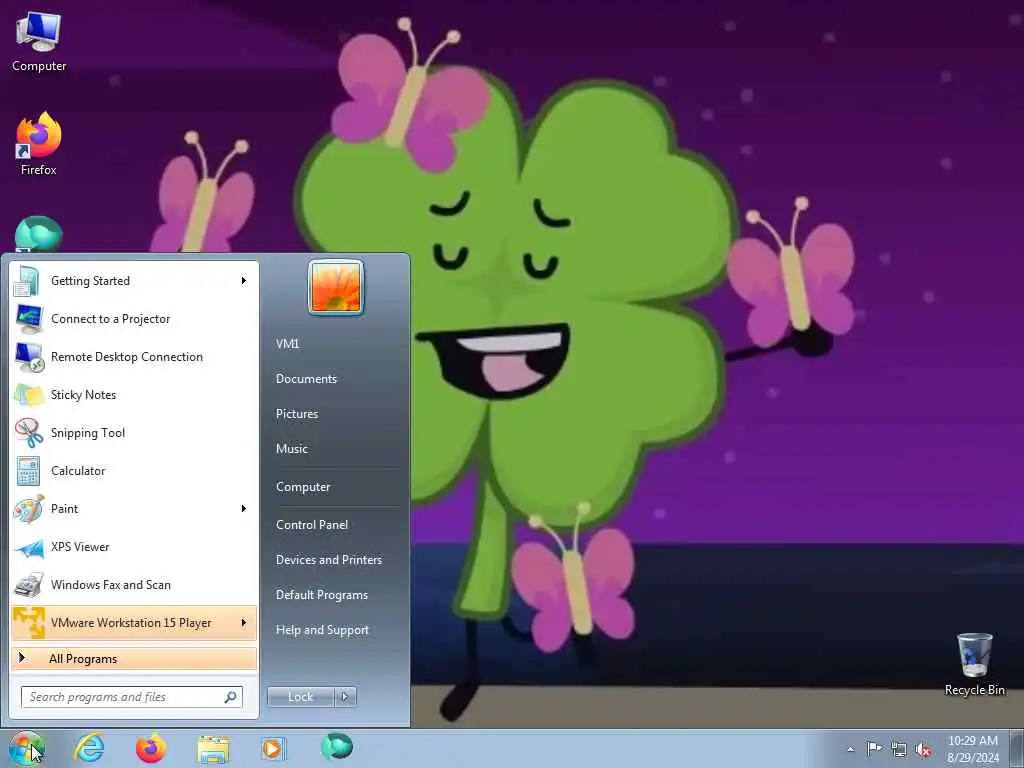Open Music from Start menu
The image size is (1024, 768).
pyautogui.click(x=292, y=449)
